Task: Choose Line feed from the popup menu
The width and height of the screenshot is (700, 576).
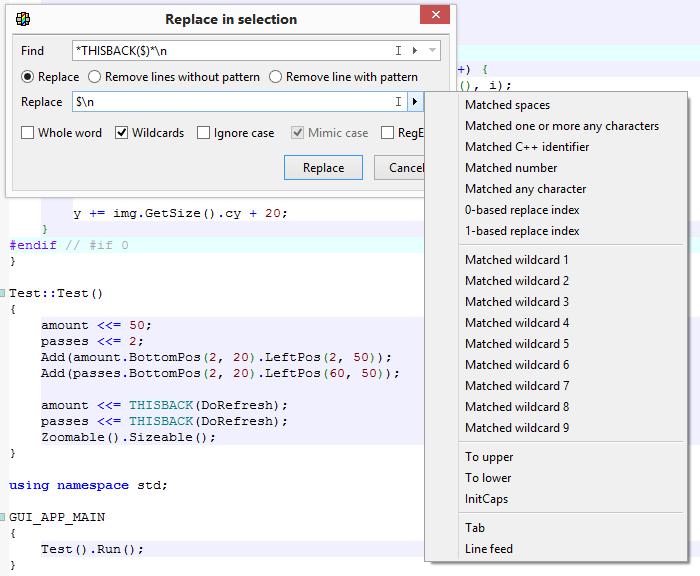Action: 489,549
